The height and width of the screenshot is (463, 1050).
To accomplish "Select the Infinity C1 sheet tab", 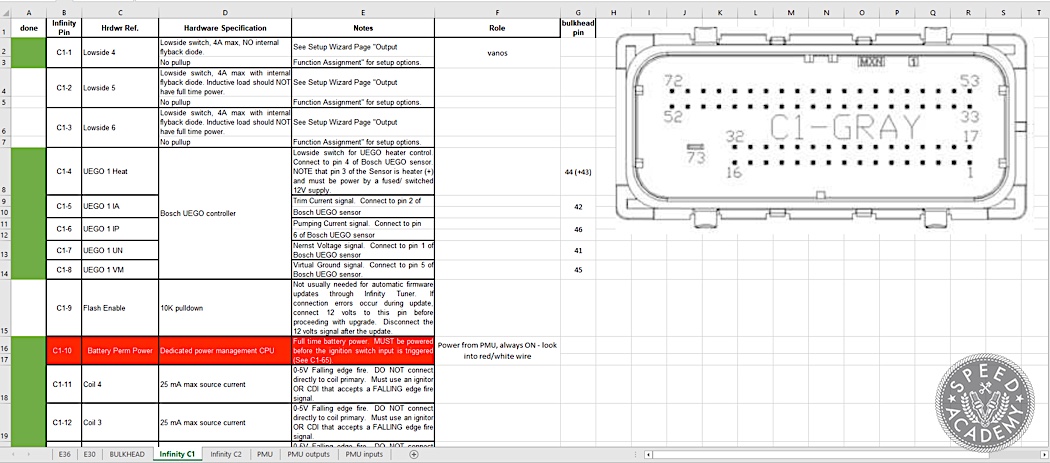I will (x=177, y=454).
